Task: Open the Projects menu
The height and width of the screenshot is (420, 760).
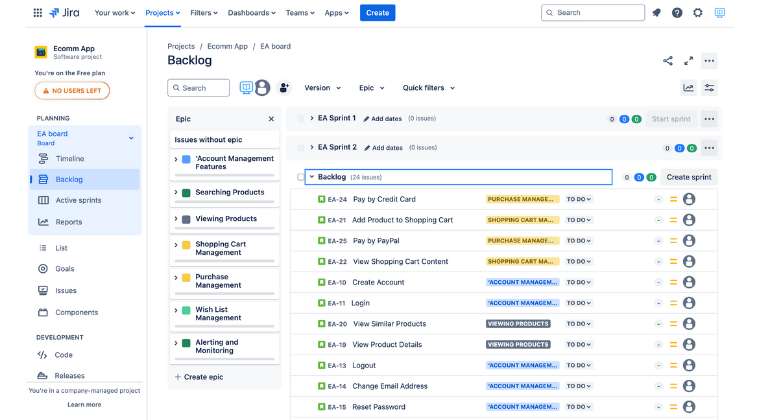Action: click(162, 13)
